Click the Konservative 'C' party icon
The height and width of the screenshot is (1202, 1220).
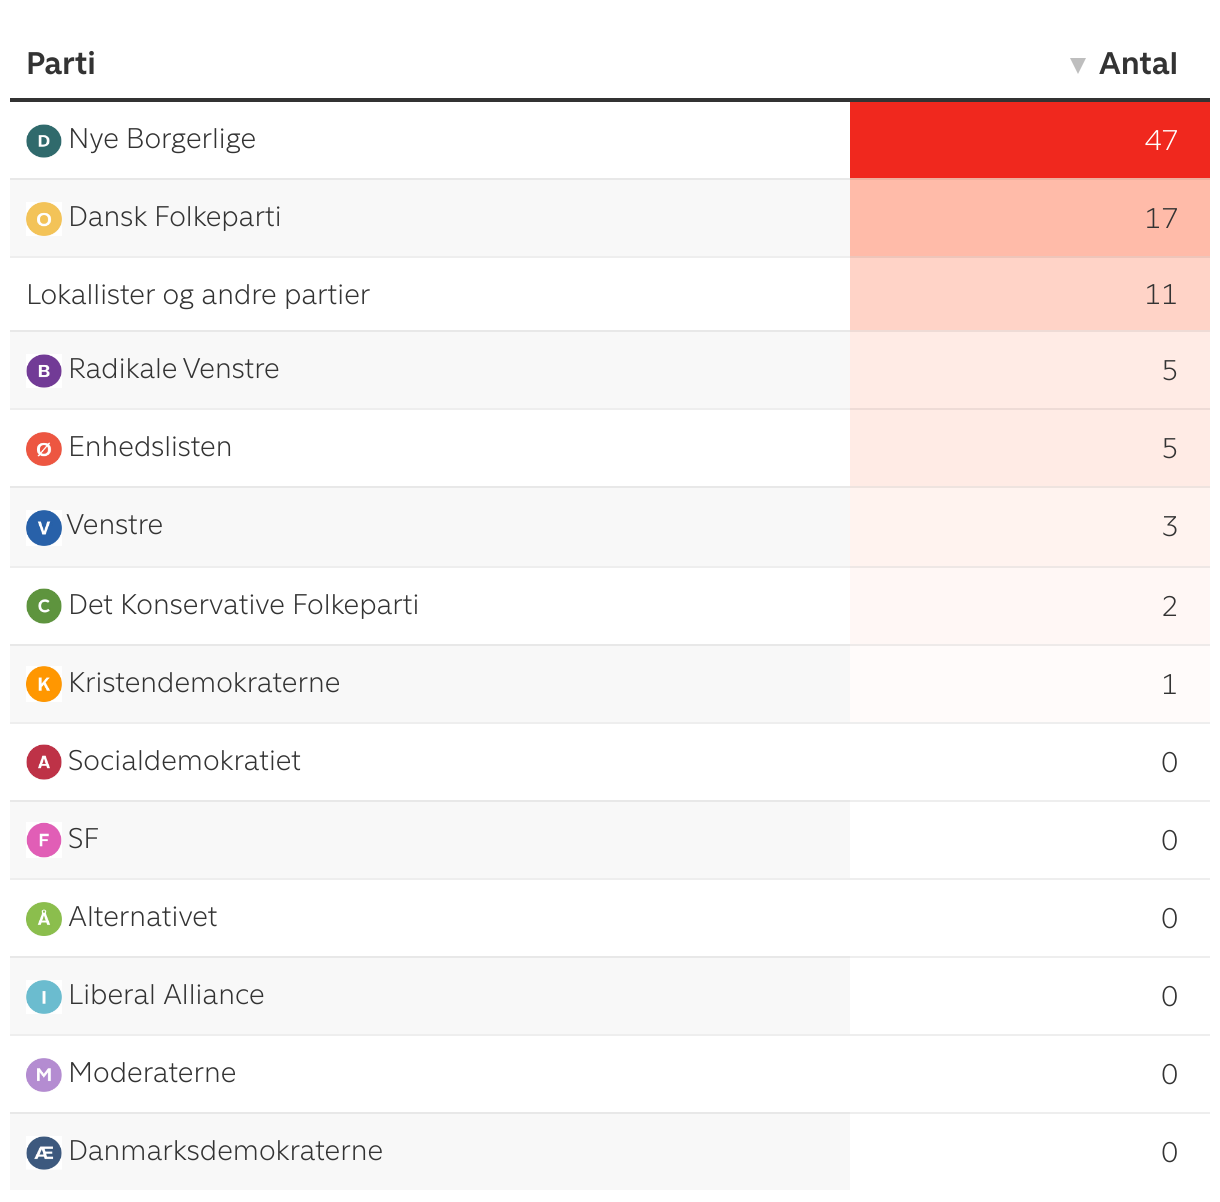[44, 606]
